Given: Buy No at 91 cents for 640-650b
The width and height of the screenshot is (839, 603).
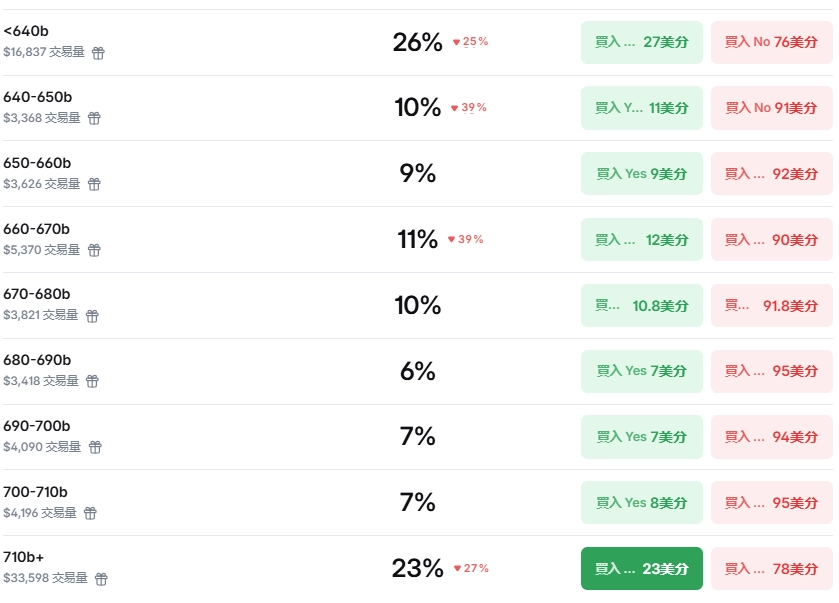Looking at the screenshot, I should pyautogui.click(x=772, y=108).
